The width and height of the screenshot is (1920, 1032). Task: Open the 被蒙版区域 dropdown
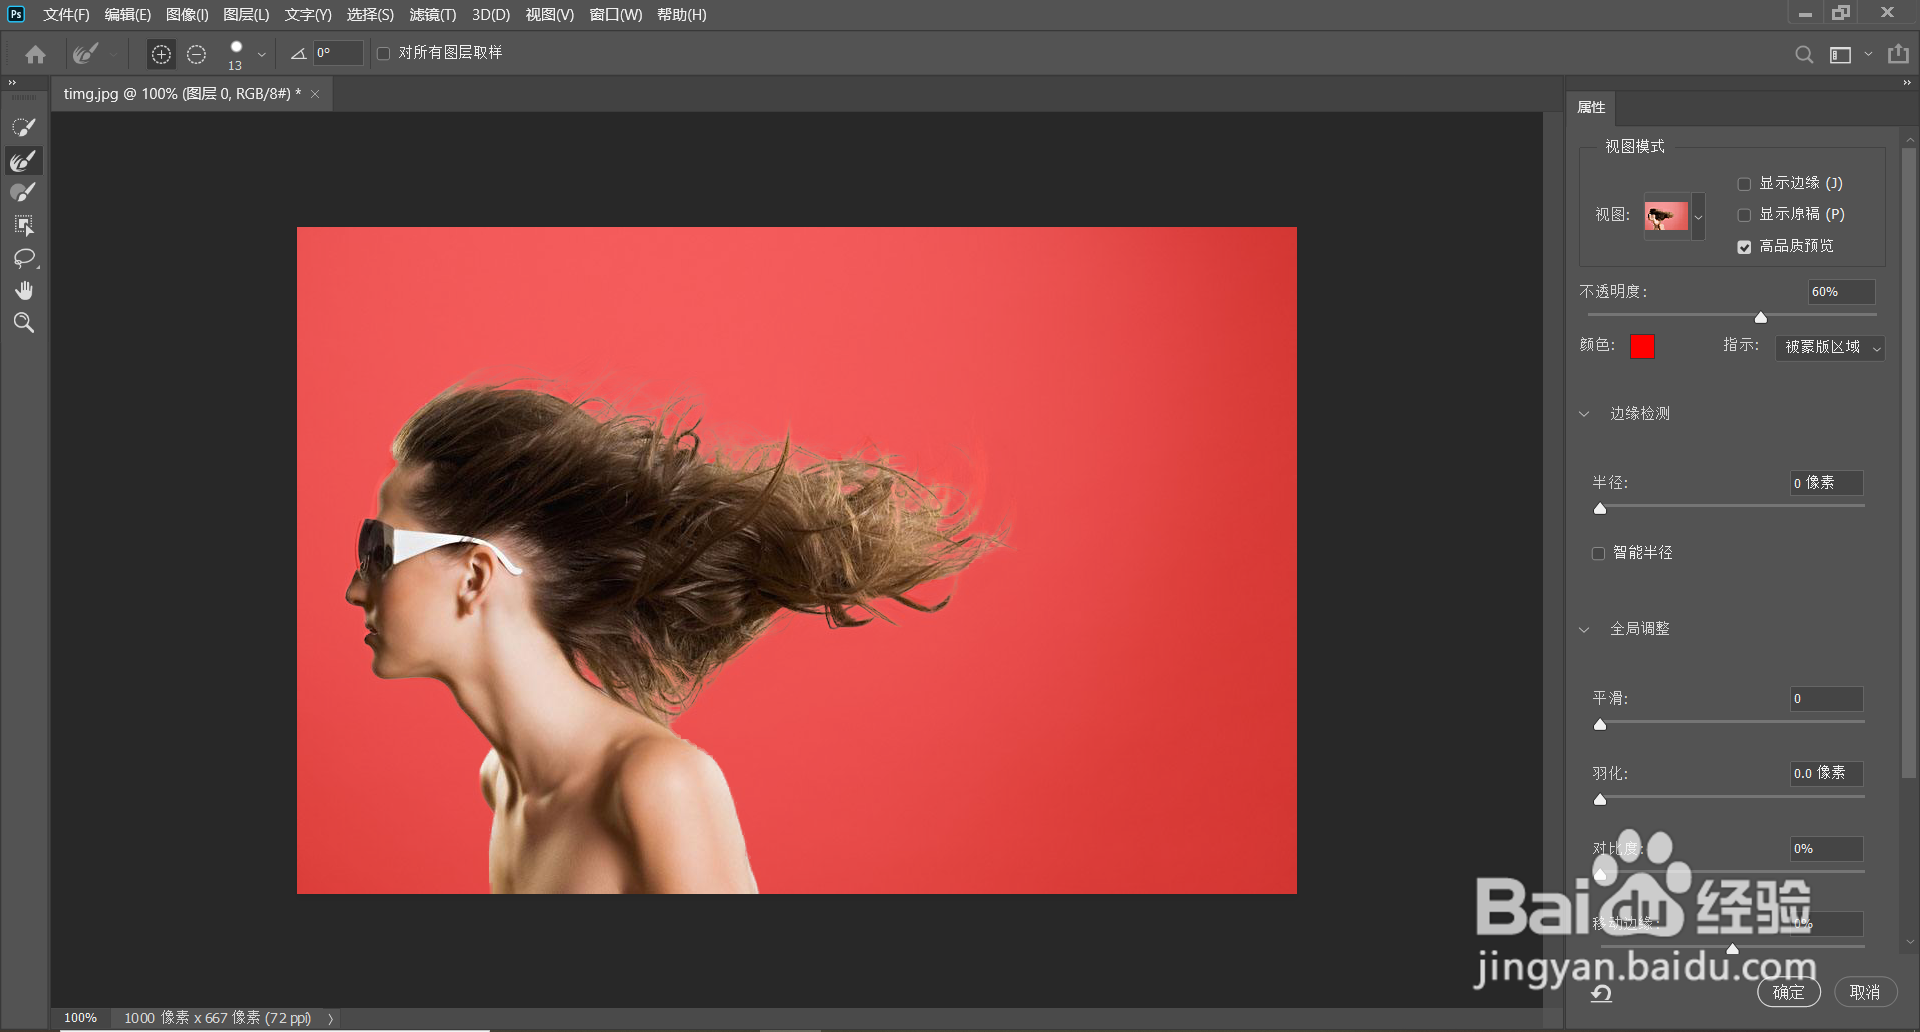(x=1830, y=347)
